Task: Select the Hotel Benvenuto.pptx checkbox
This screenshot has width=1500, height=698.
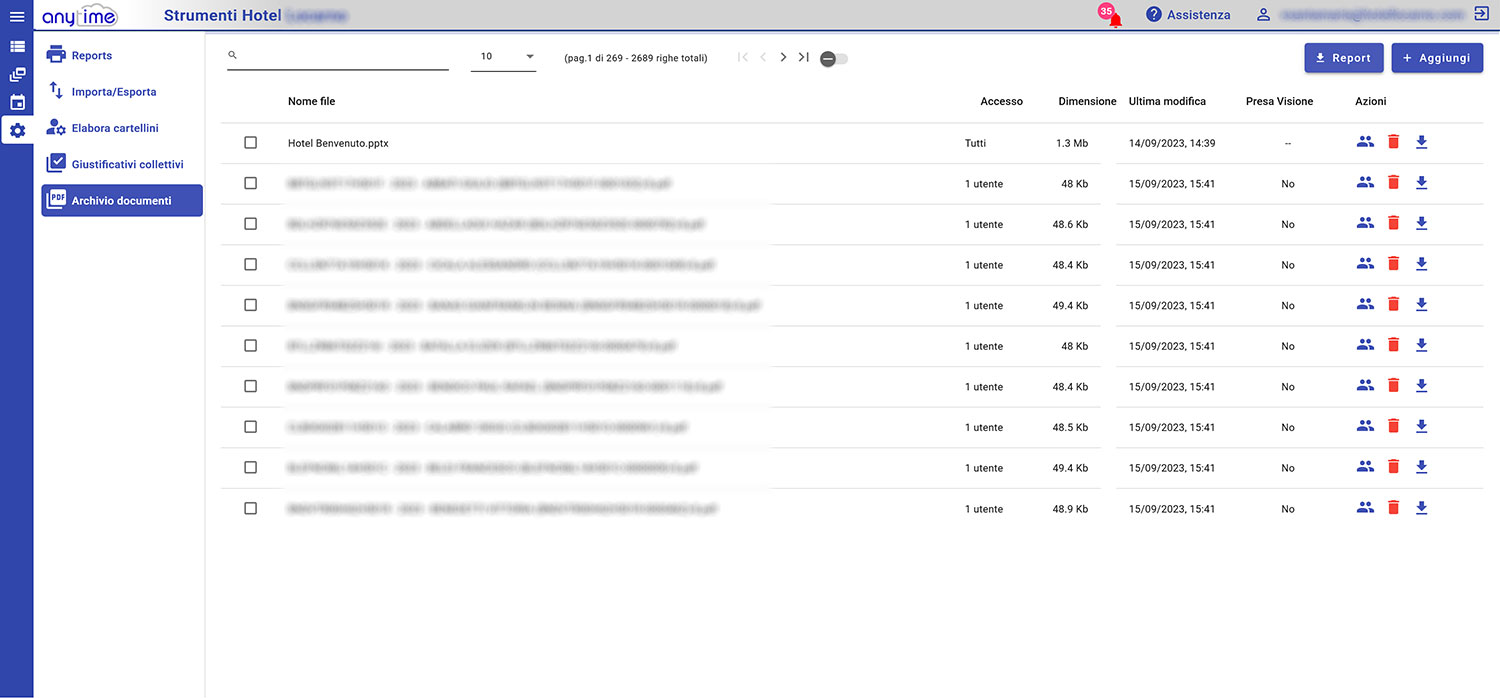Action: click(x=250, y=143)
